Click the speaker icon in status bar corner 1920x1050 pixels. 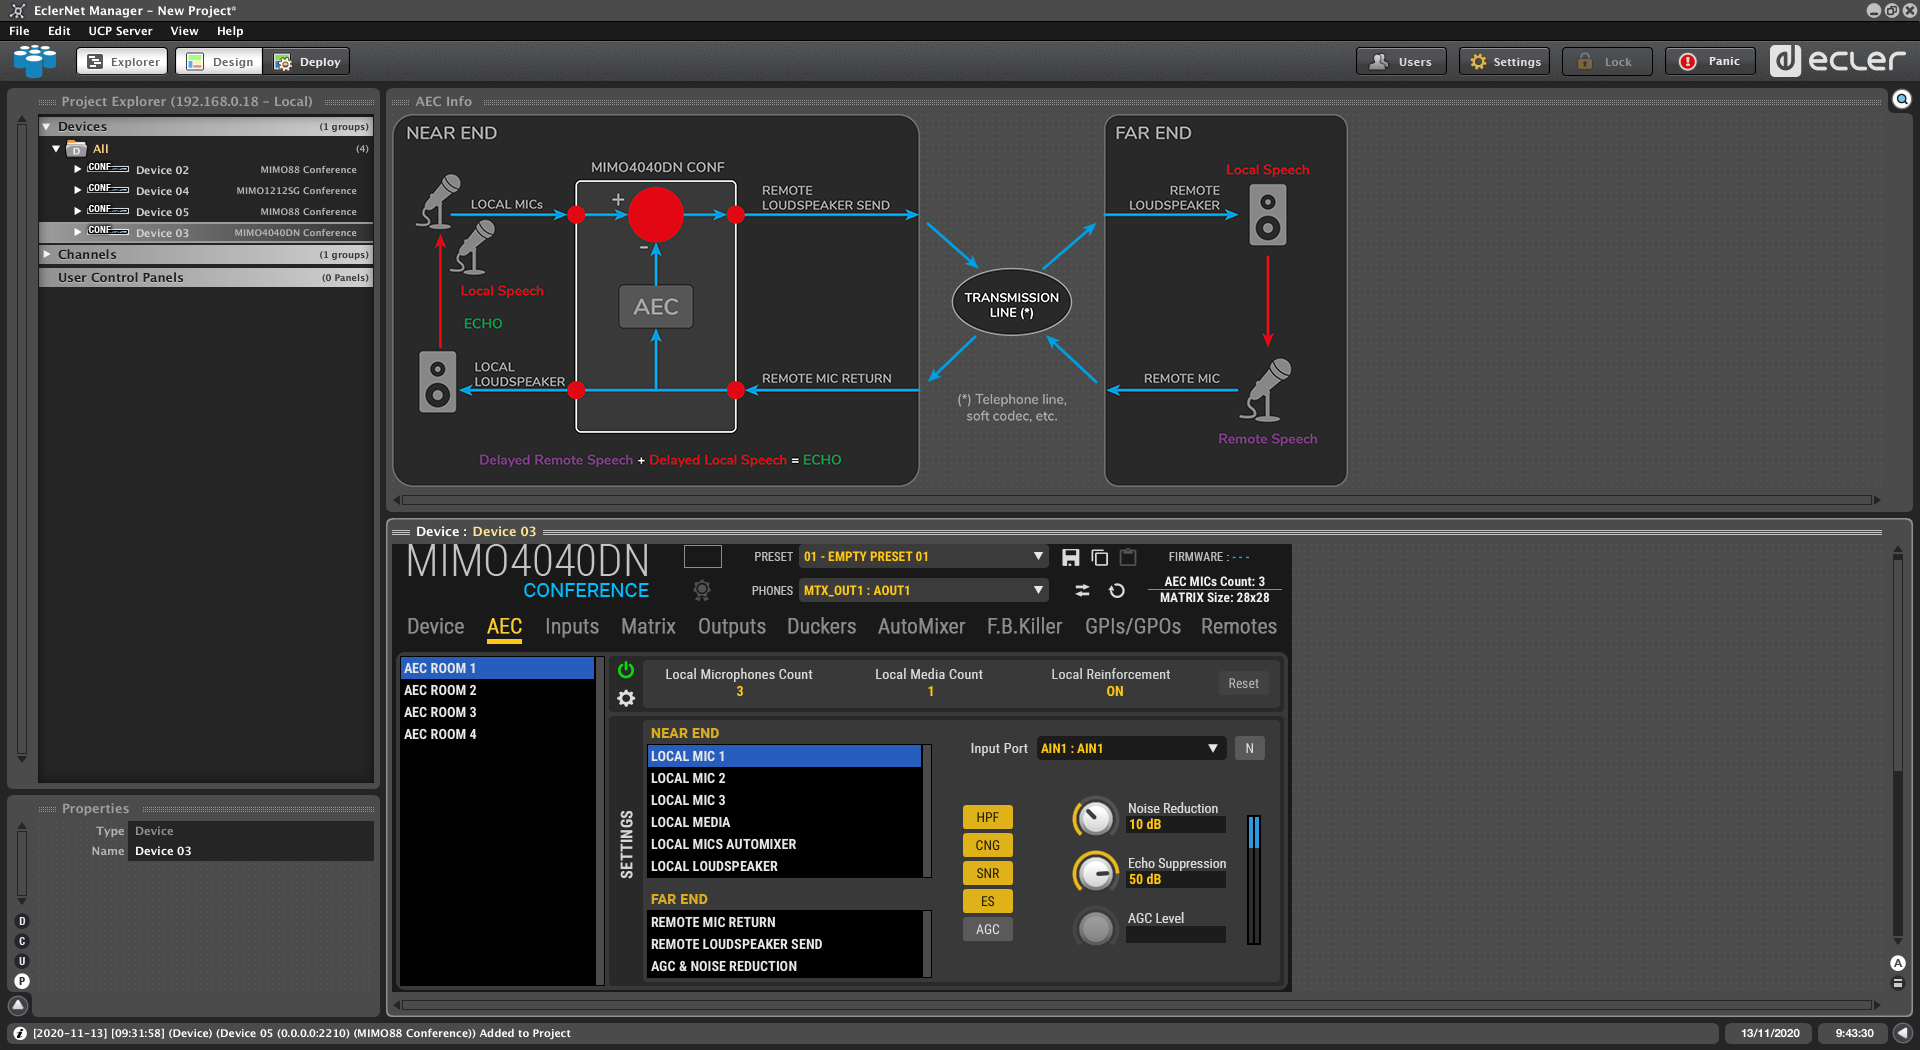(x=1903, y=1033)
